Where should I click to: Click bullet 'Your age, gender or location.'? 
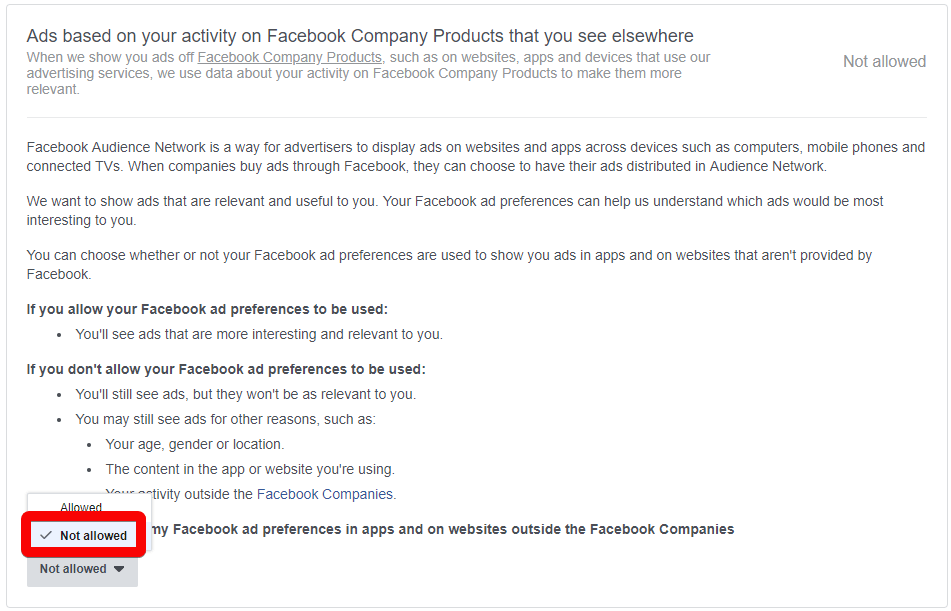point(195,444)
